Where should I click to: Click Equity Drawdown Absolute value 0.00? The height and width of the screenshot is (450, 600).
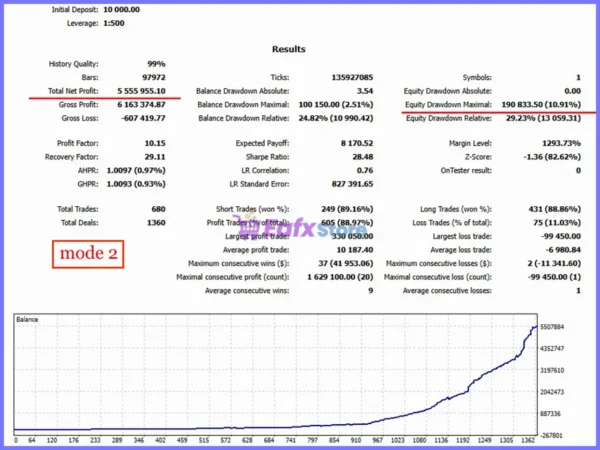(572, 91)
